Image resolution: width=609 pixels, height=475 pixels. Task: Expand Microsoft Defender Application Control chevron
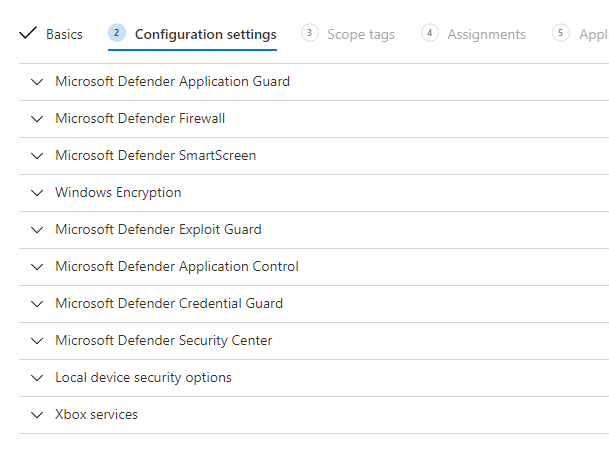[x=38, y=267]
